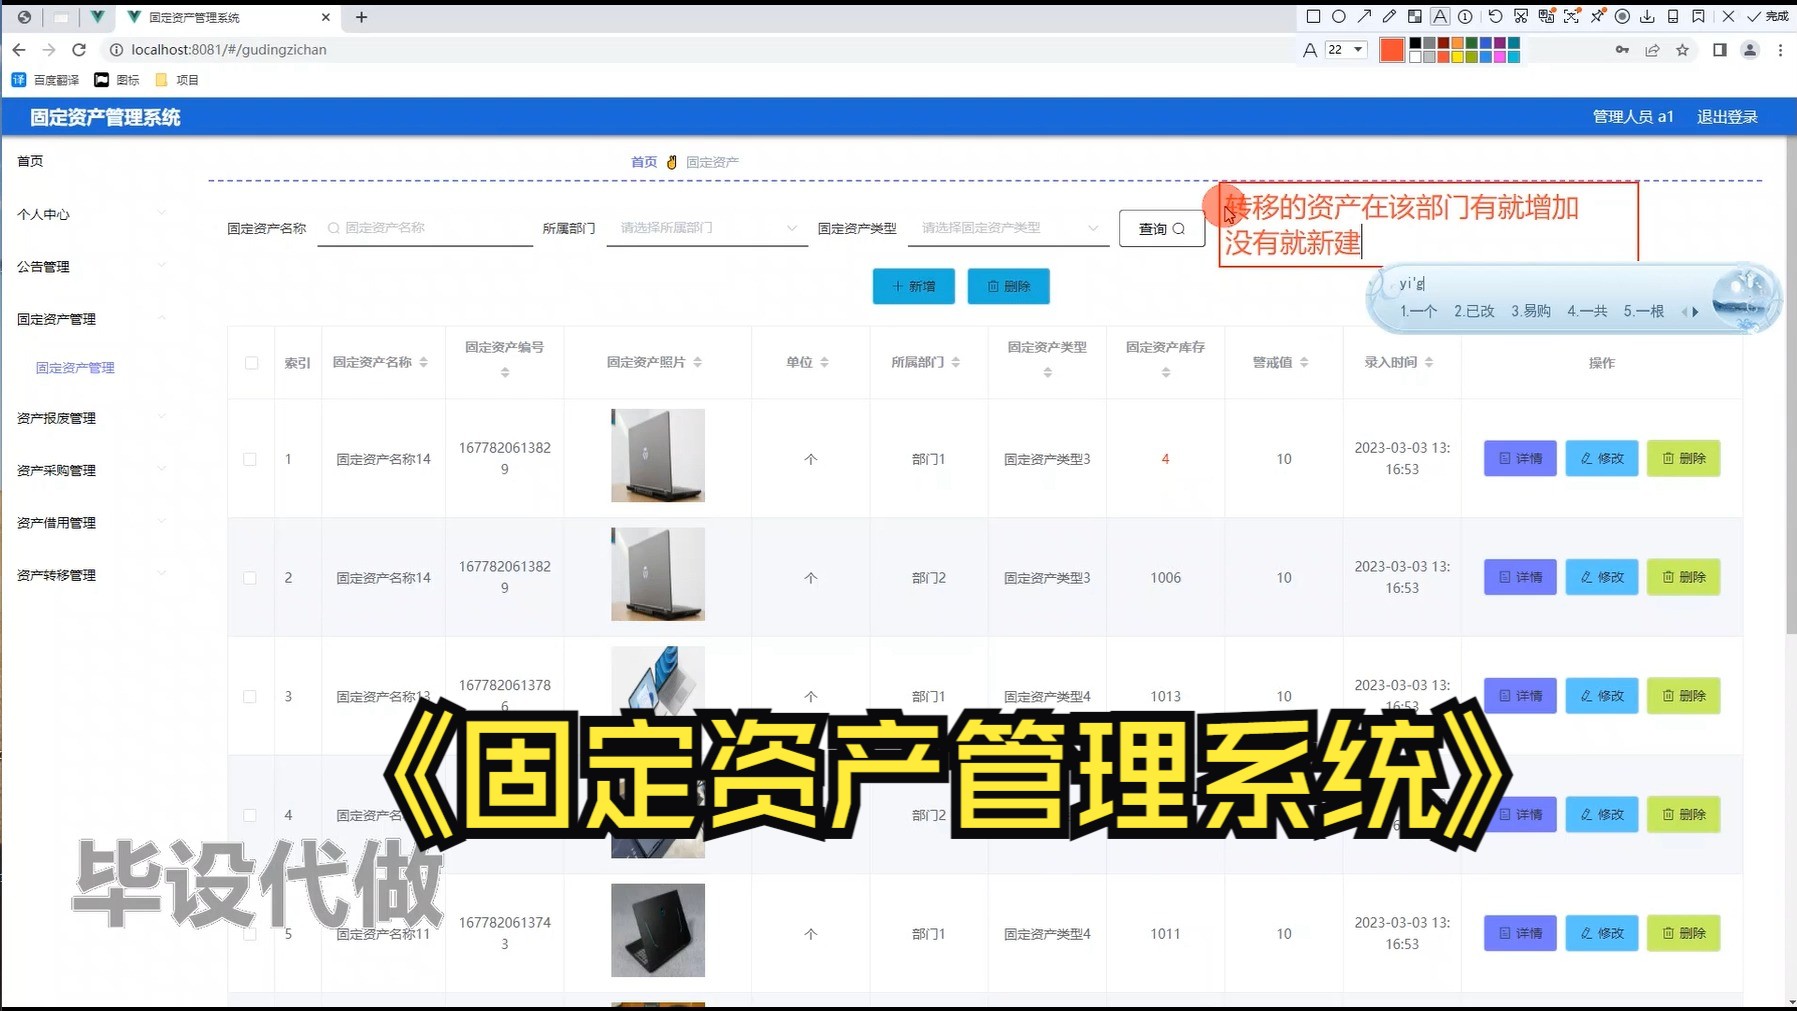Screen dimensions: 1797x1011
Task: Pick the arrow annotation tool
Action: (x=1364, y=17)
